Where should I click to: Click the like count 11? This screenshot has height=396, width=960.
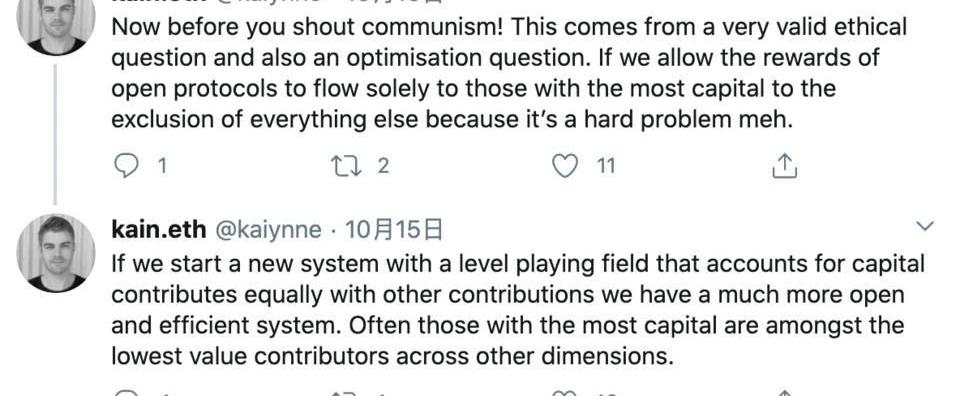click(x=606, y=166)
